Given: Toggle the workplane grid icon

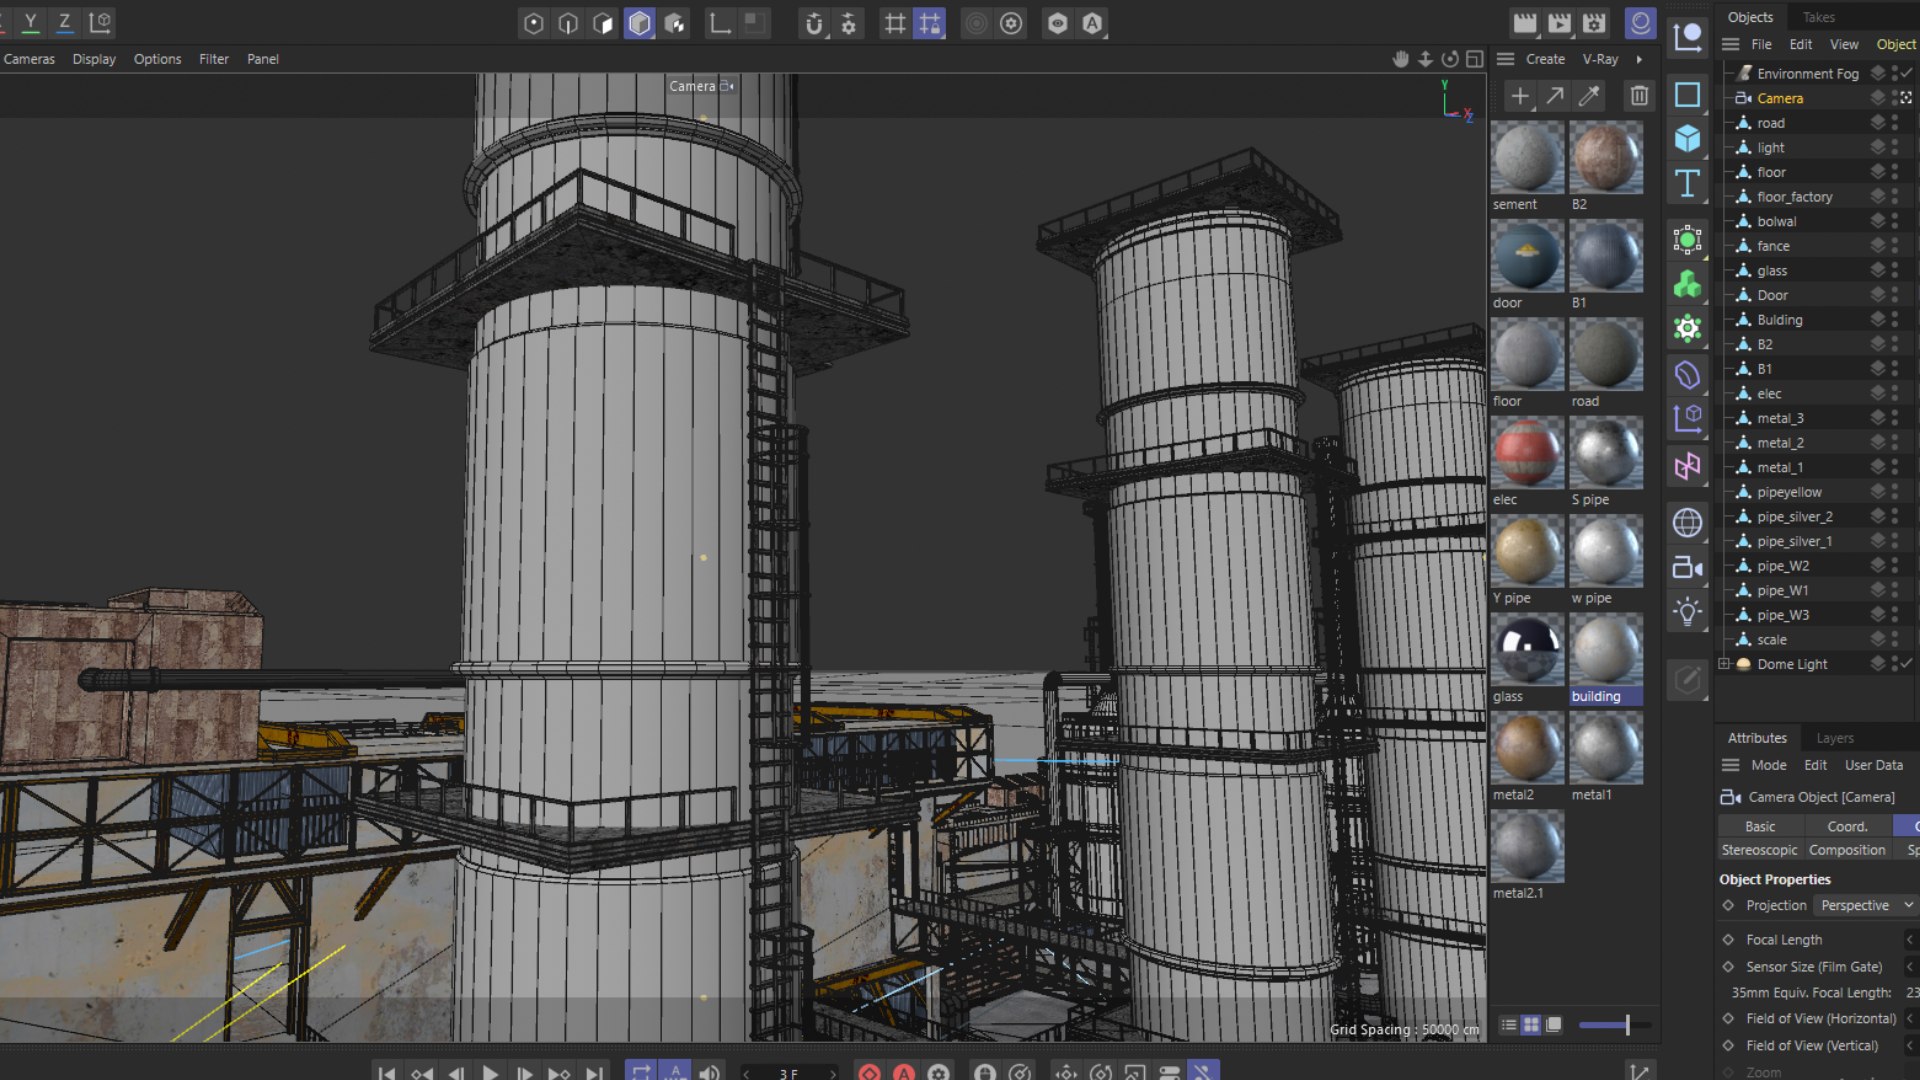Looking at the screenshot, I should pos(895,23).
